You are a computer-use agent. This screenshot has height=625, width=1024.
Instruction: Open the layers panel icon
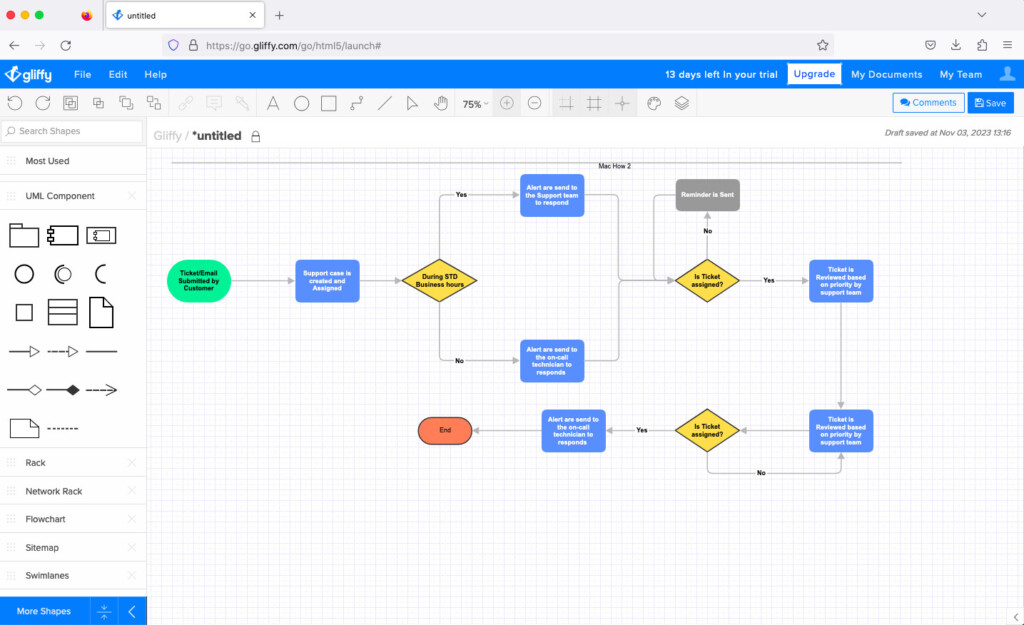[682, 103]
